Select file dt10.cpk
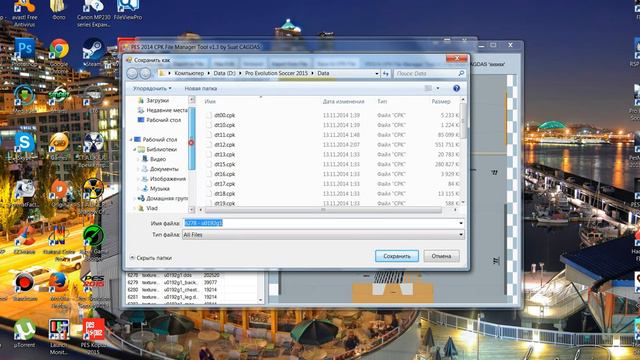The image size is (640, 360). point(224,125)
